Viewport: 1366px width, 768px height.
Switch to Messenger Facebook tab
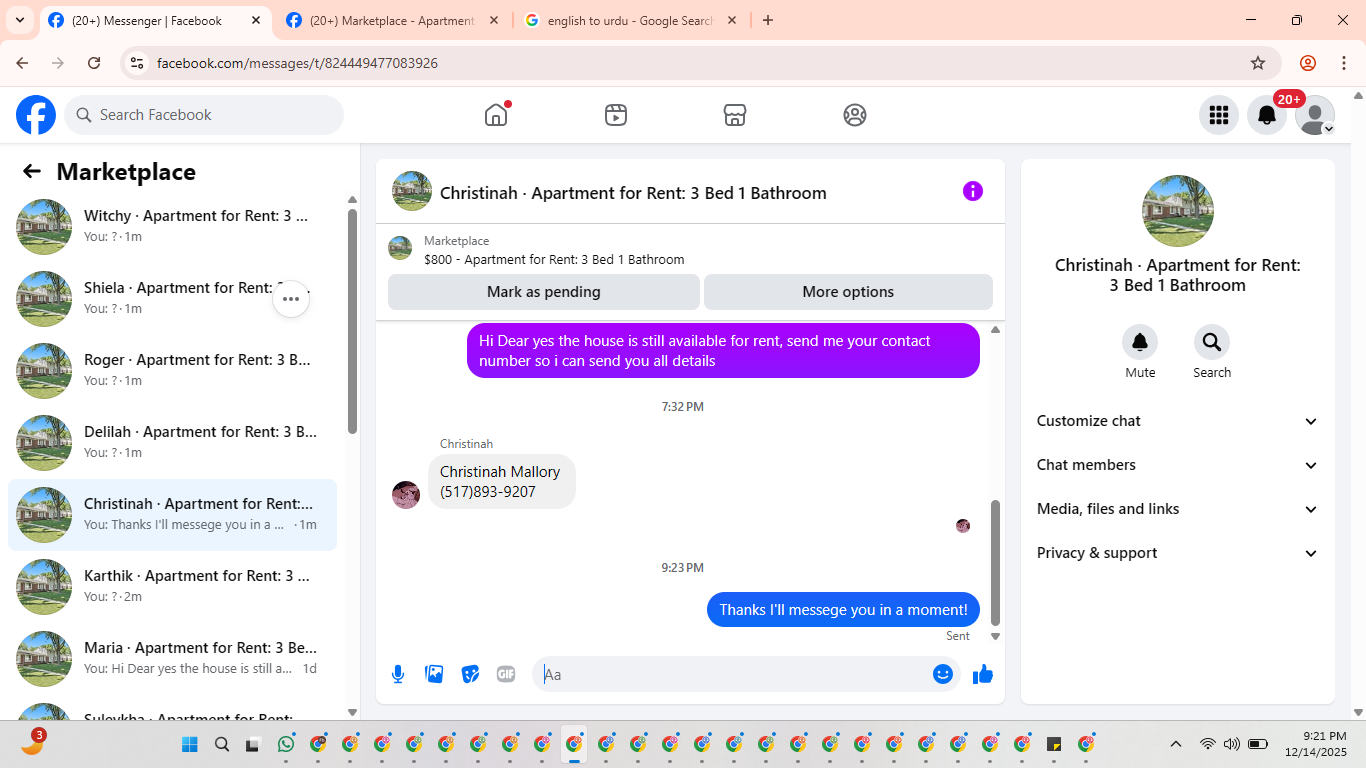click(155, 20)
